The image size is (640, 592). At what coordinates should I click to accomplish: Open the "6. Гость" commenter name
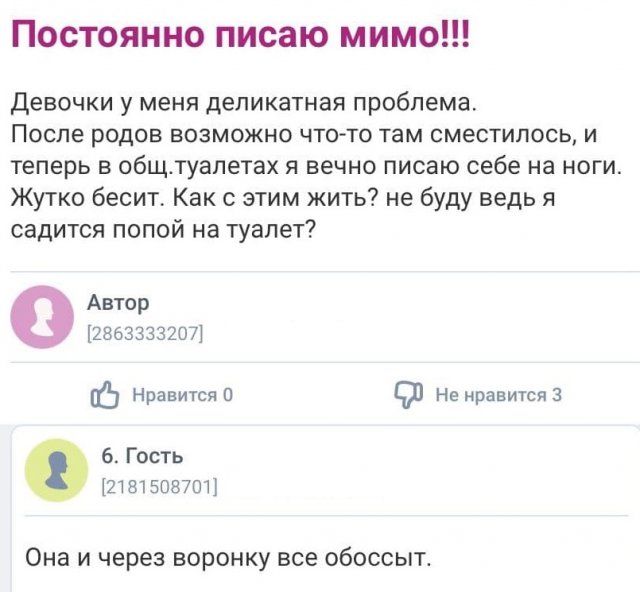tap(142, 457)
